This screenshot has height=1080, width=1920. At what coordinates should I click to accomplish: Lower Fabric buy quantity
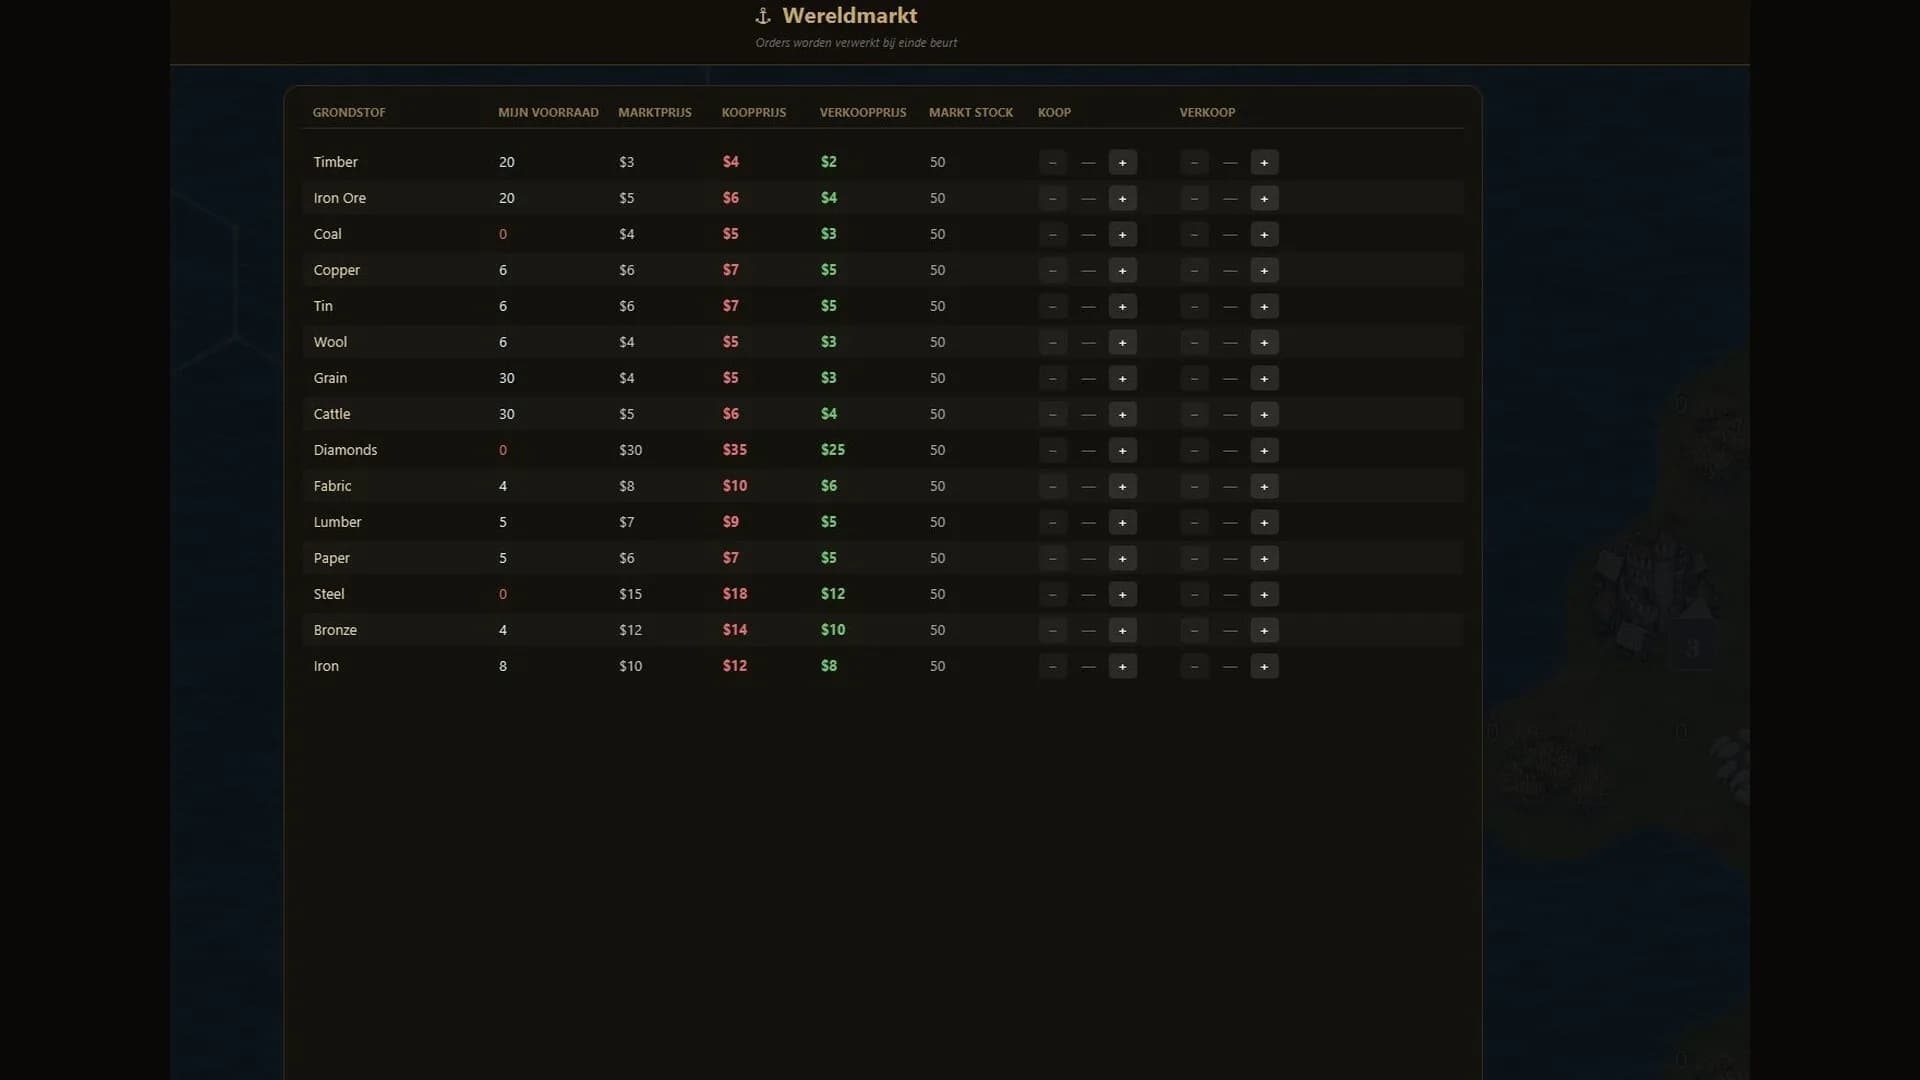coord(1052,486)
